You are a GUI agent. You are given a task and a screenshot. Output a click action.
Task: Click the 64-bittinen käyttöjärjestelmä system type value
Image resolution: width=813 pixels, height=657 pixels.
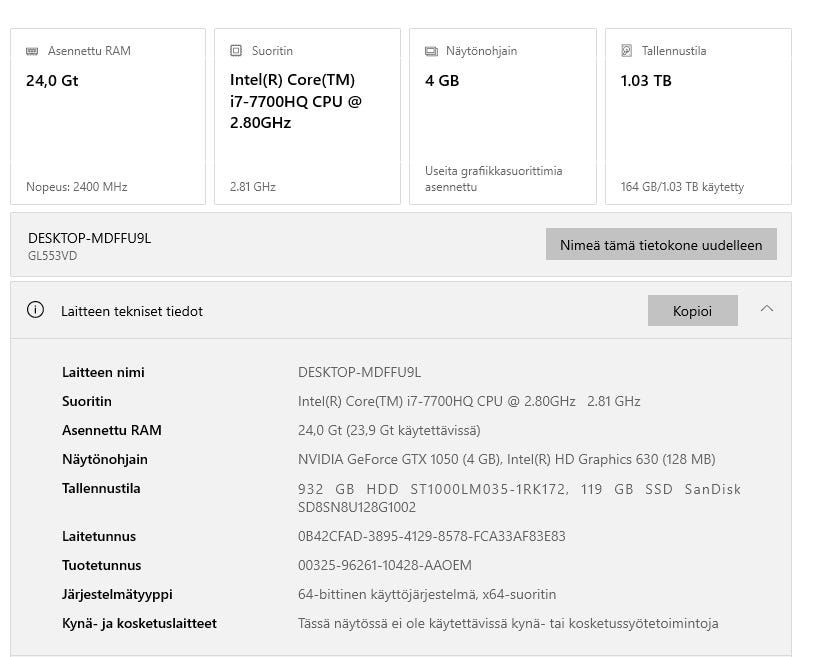pyautogui.click(x=427, y=594)
